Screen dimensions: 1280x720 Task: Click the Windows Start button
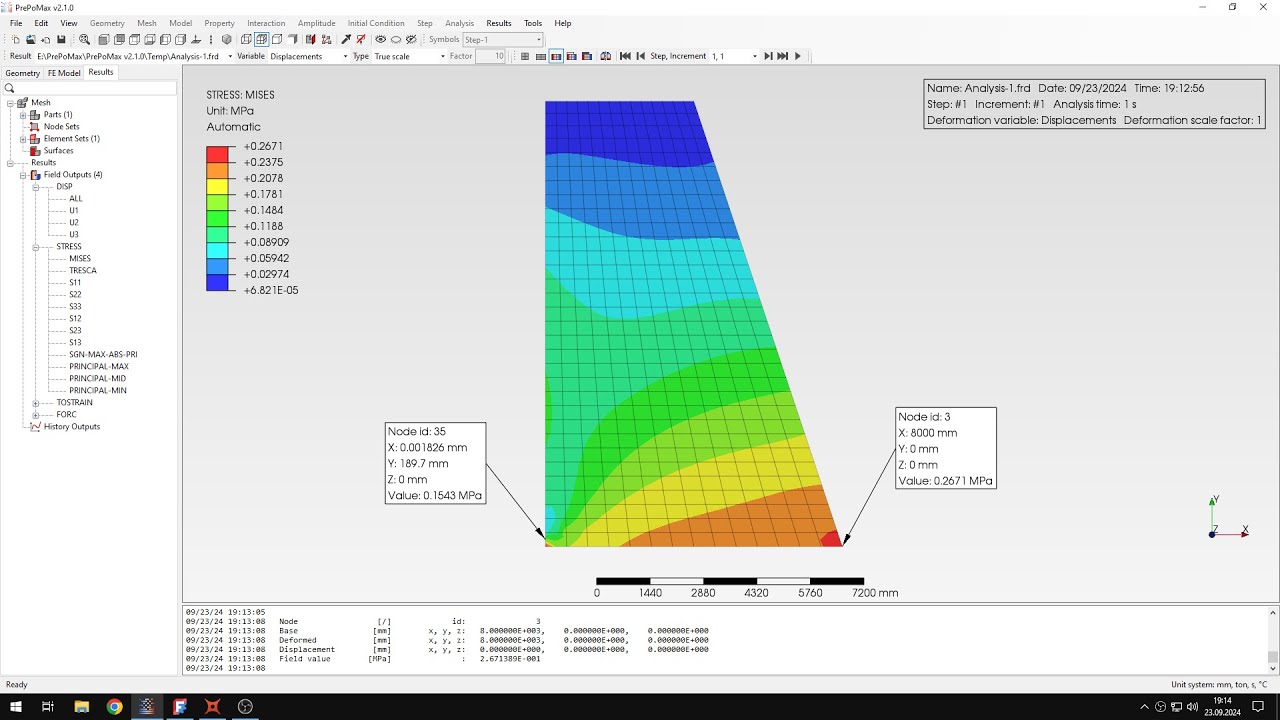pos(16,706)
